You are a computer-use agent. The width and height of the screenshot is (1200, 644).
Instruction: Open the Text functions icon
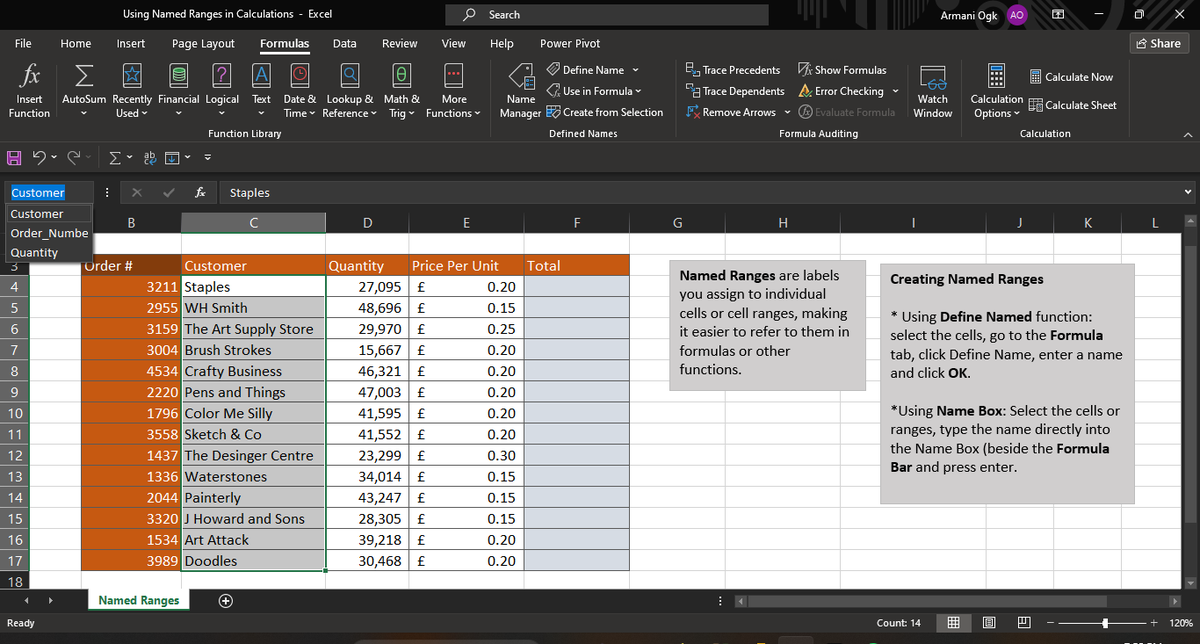click(261, 75)
